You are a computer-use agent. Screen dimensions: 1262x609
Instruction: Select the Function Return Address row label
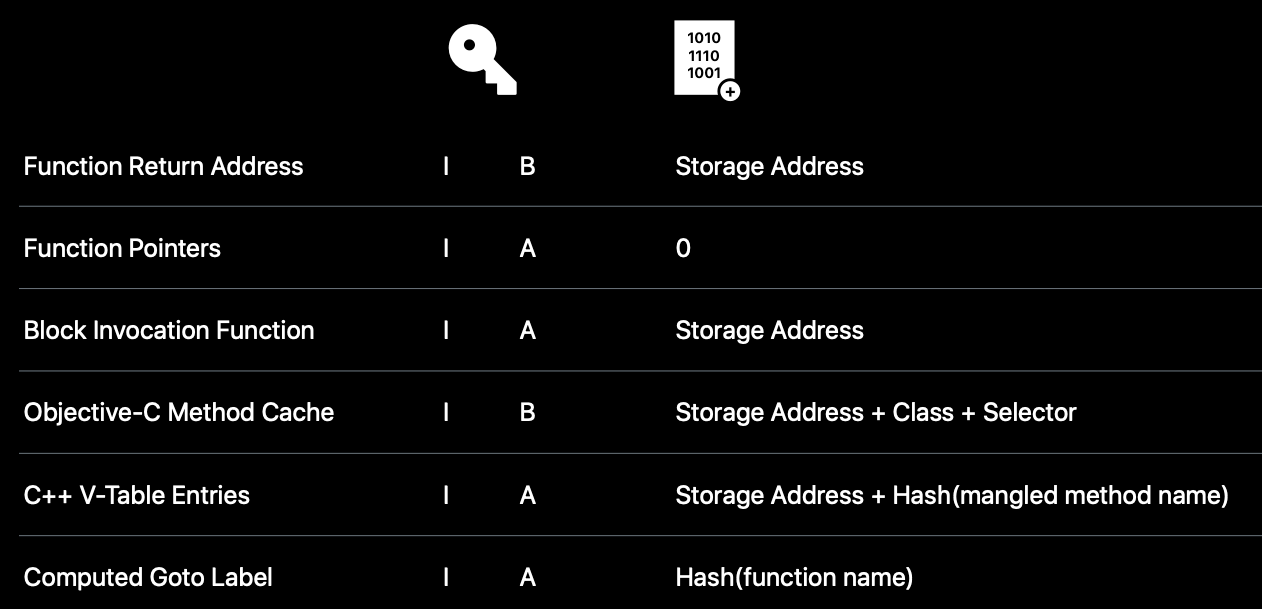163,166
